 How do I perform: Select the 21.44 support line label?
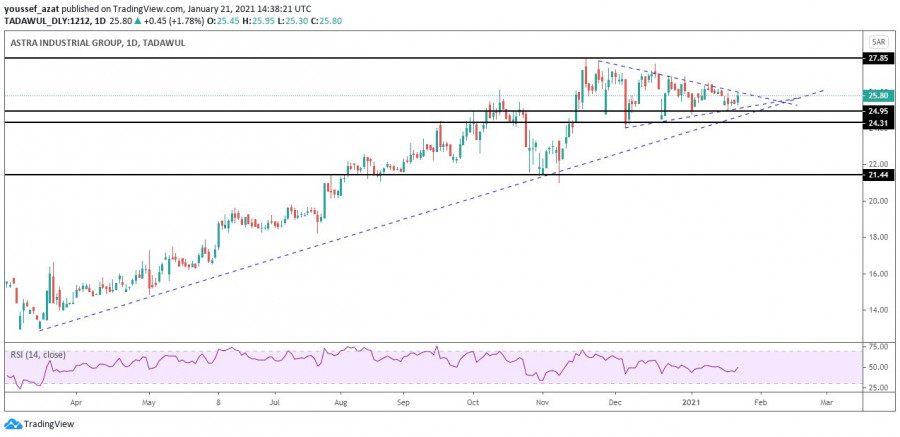878,175
